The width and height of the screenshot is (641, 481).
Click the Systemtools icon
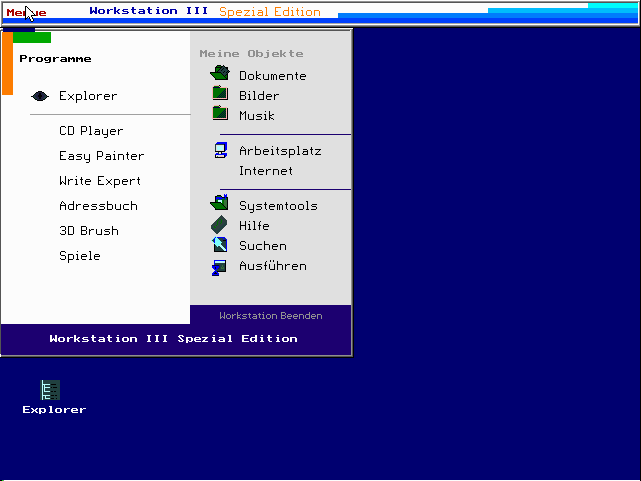click(x=220, y=204)
